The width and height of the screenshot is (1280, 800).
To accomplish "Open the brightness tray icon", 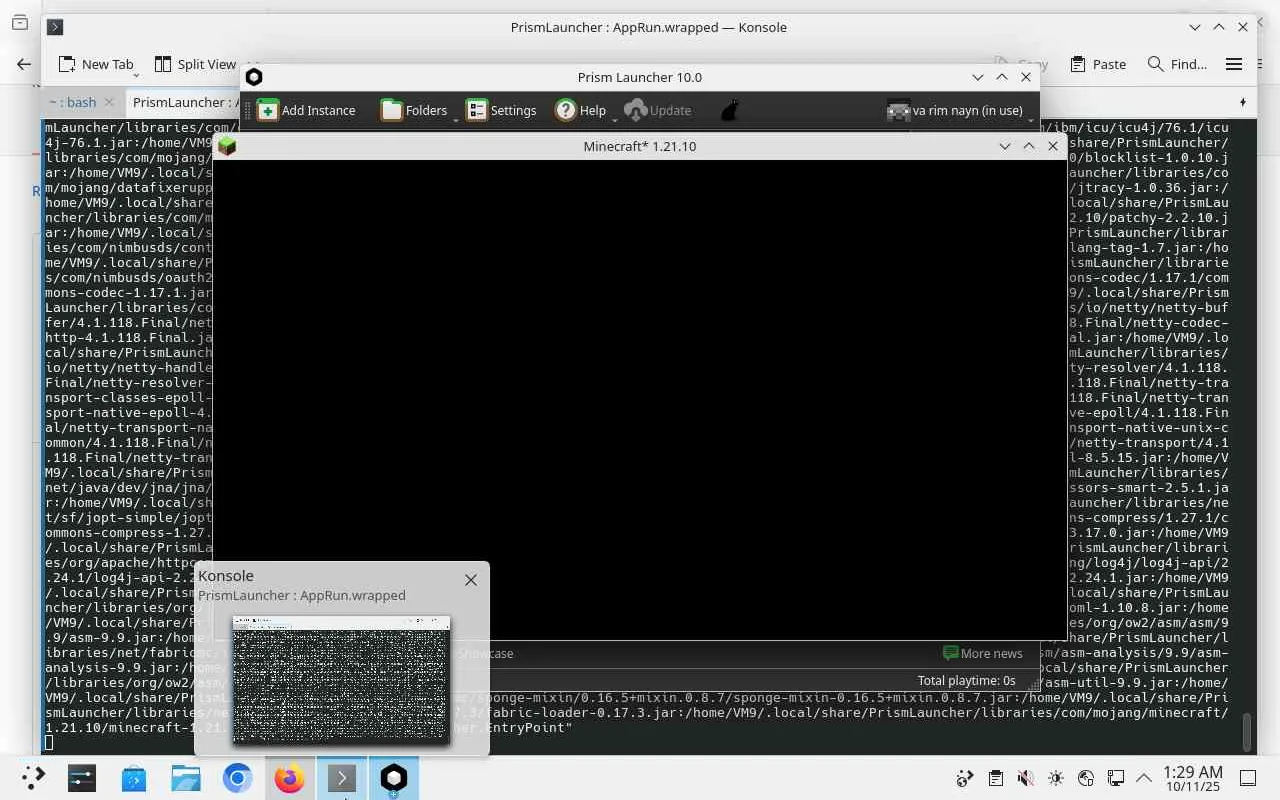I will coord(1056,778).
